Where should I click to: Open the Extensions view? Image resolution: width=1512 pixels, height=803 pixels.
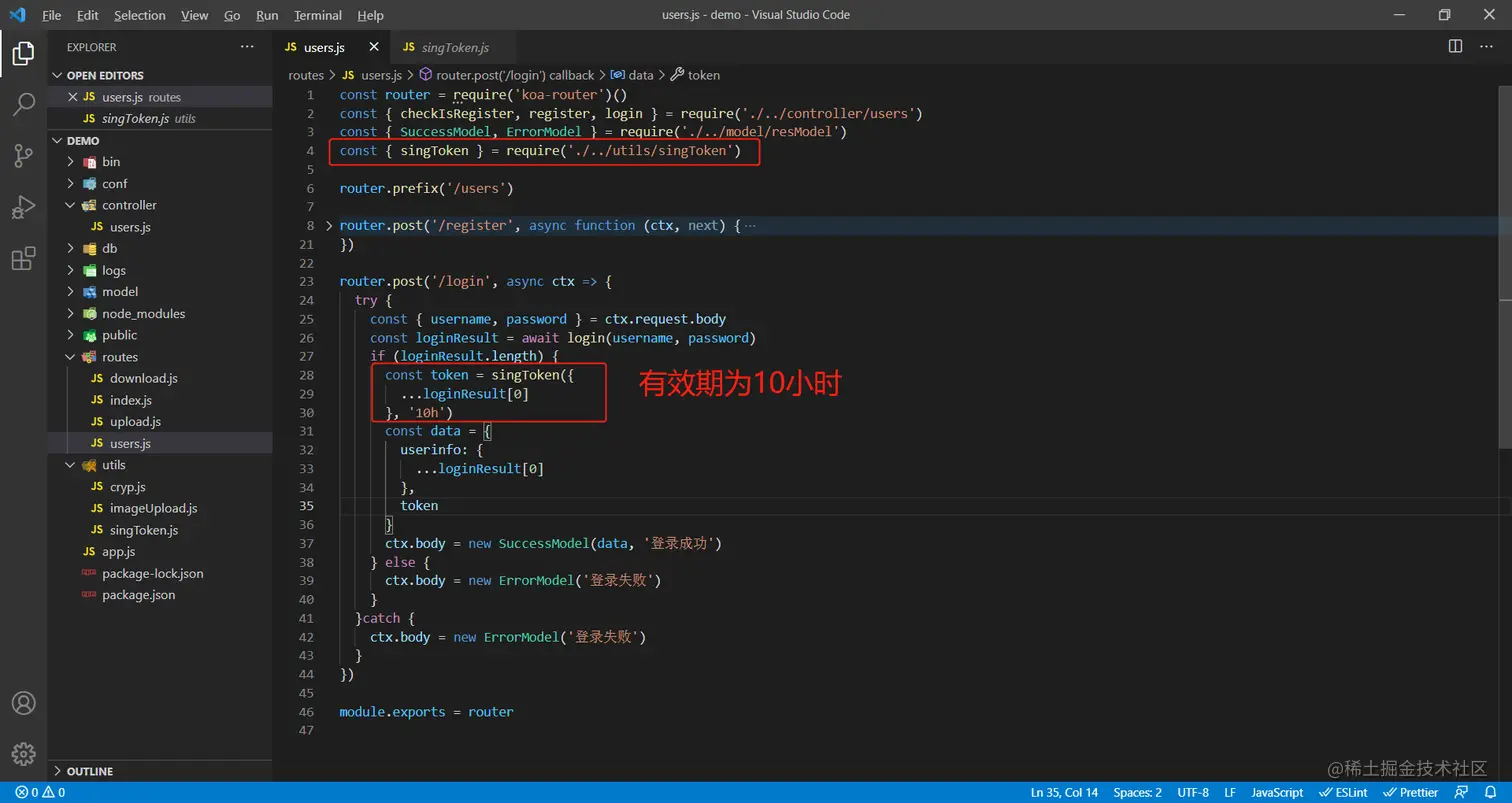point(23,260)
